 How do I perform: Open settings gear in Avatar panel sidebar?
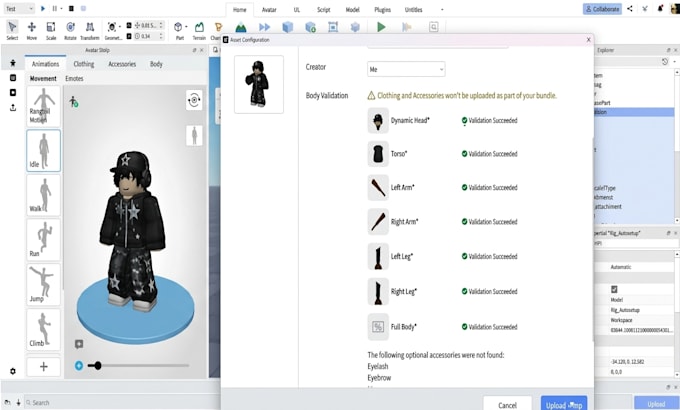[x=13, y=371]
